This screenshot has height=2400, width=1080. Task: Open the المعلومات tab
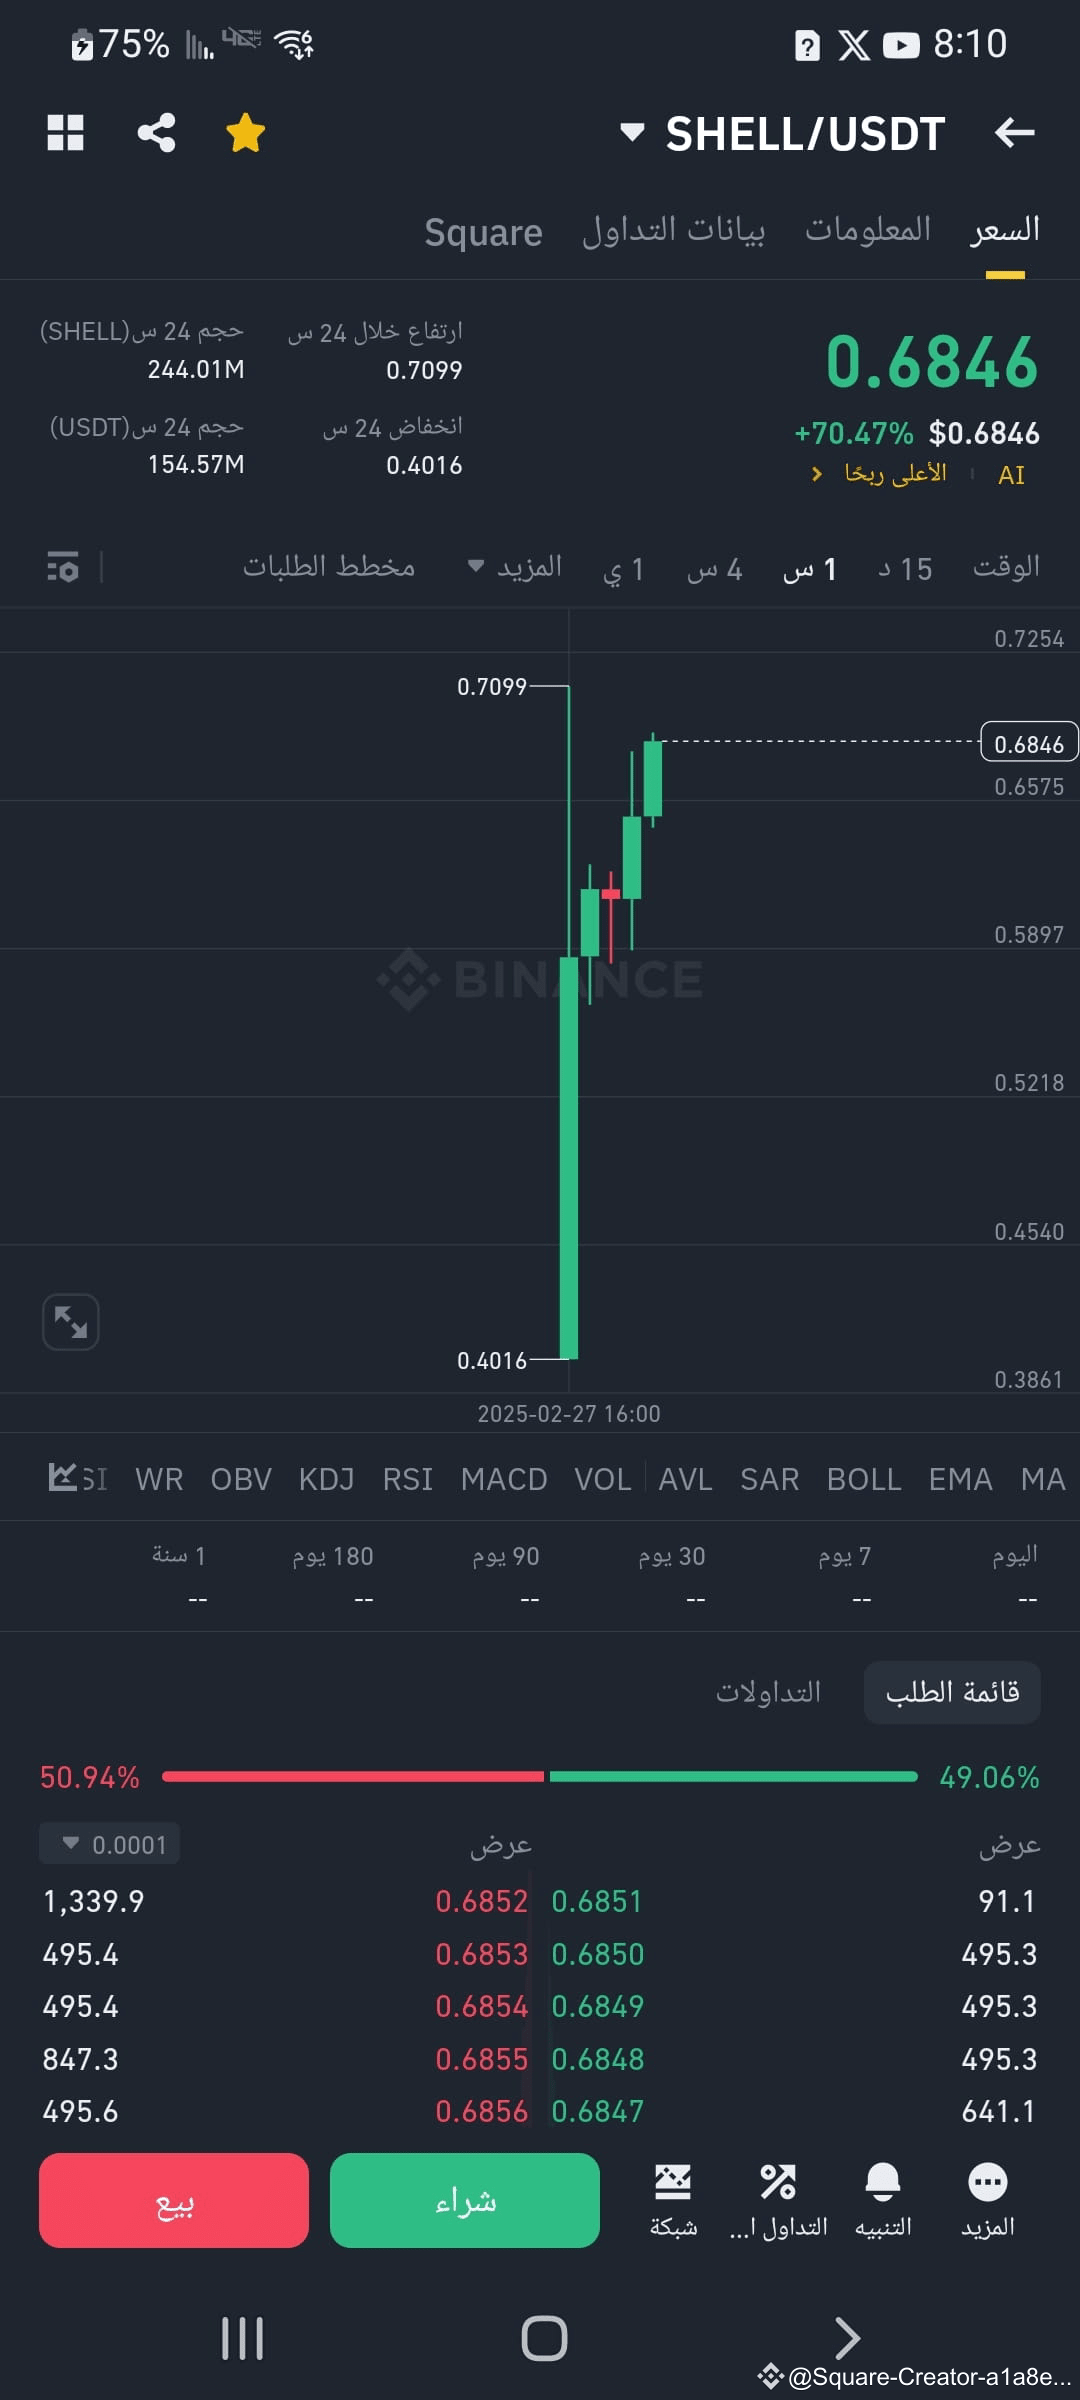tap(867, 230)
